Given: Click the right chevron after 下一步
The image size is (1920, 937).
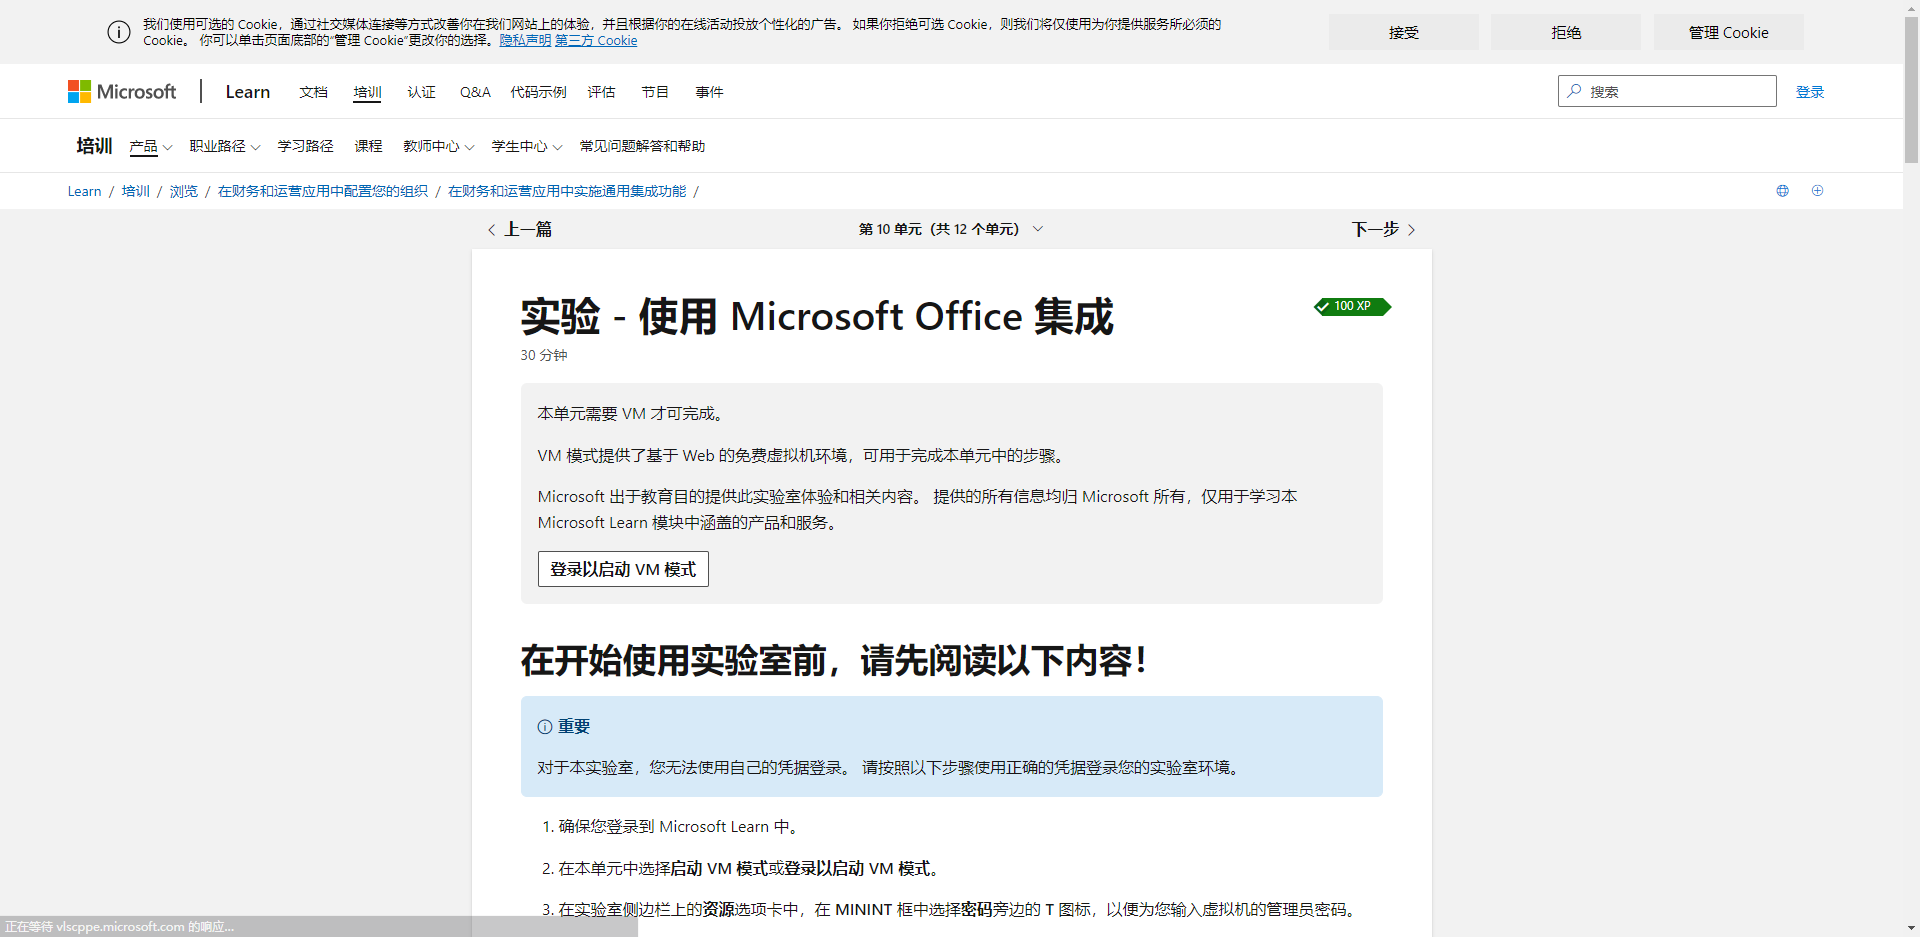Looking at the screenshot, I should tap(1411, 230).
